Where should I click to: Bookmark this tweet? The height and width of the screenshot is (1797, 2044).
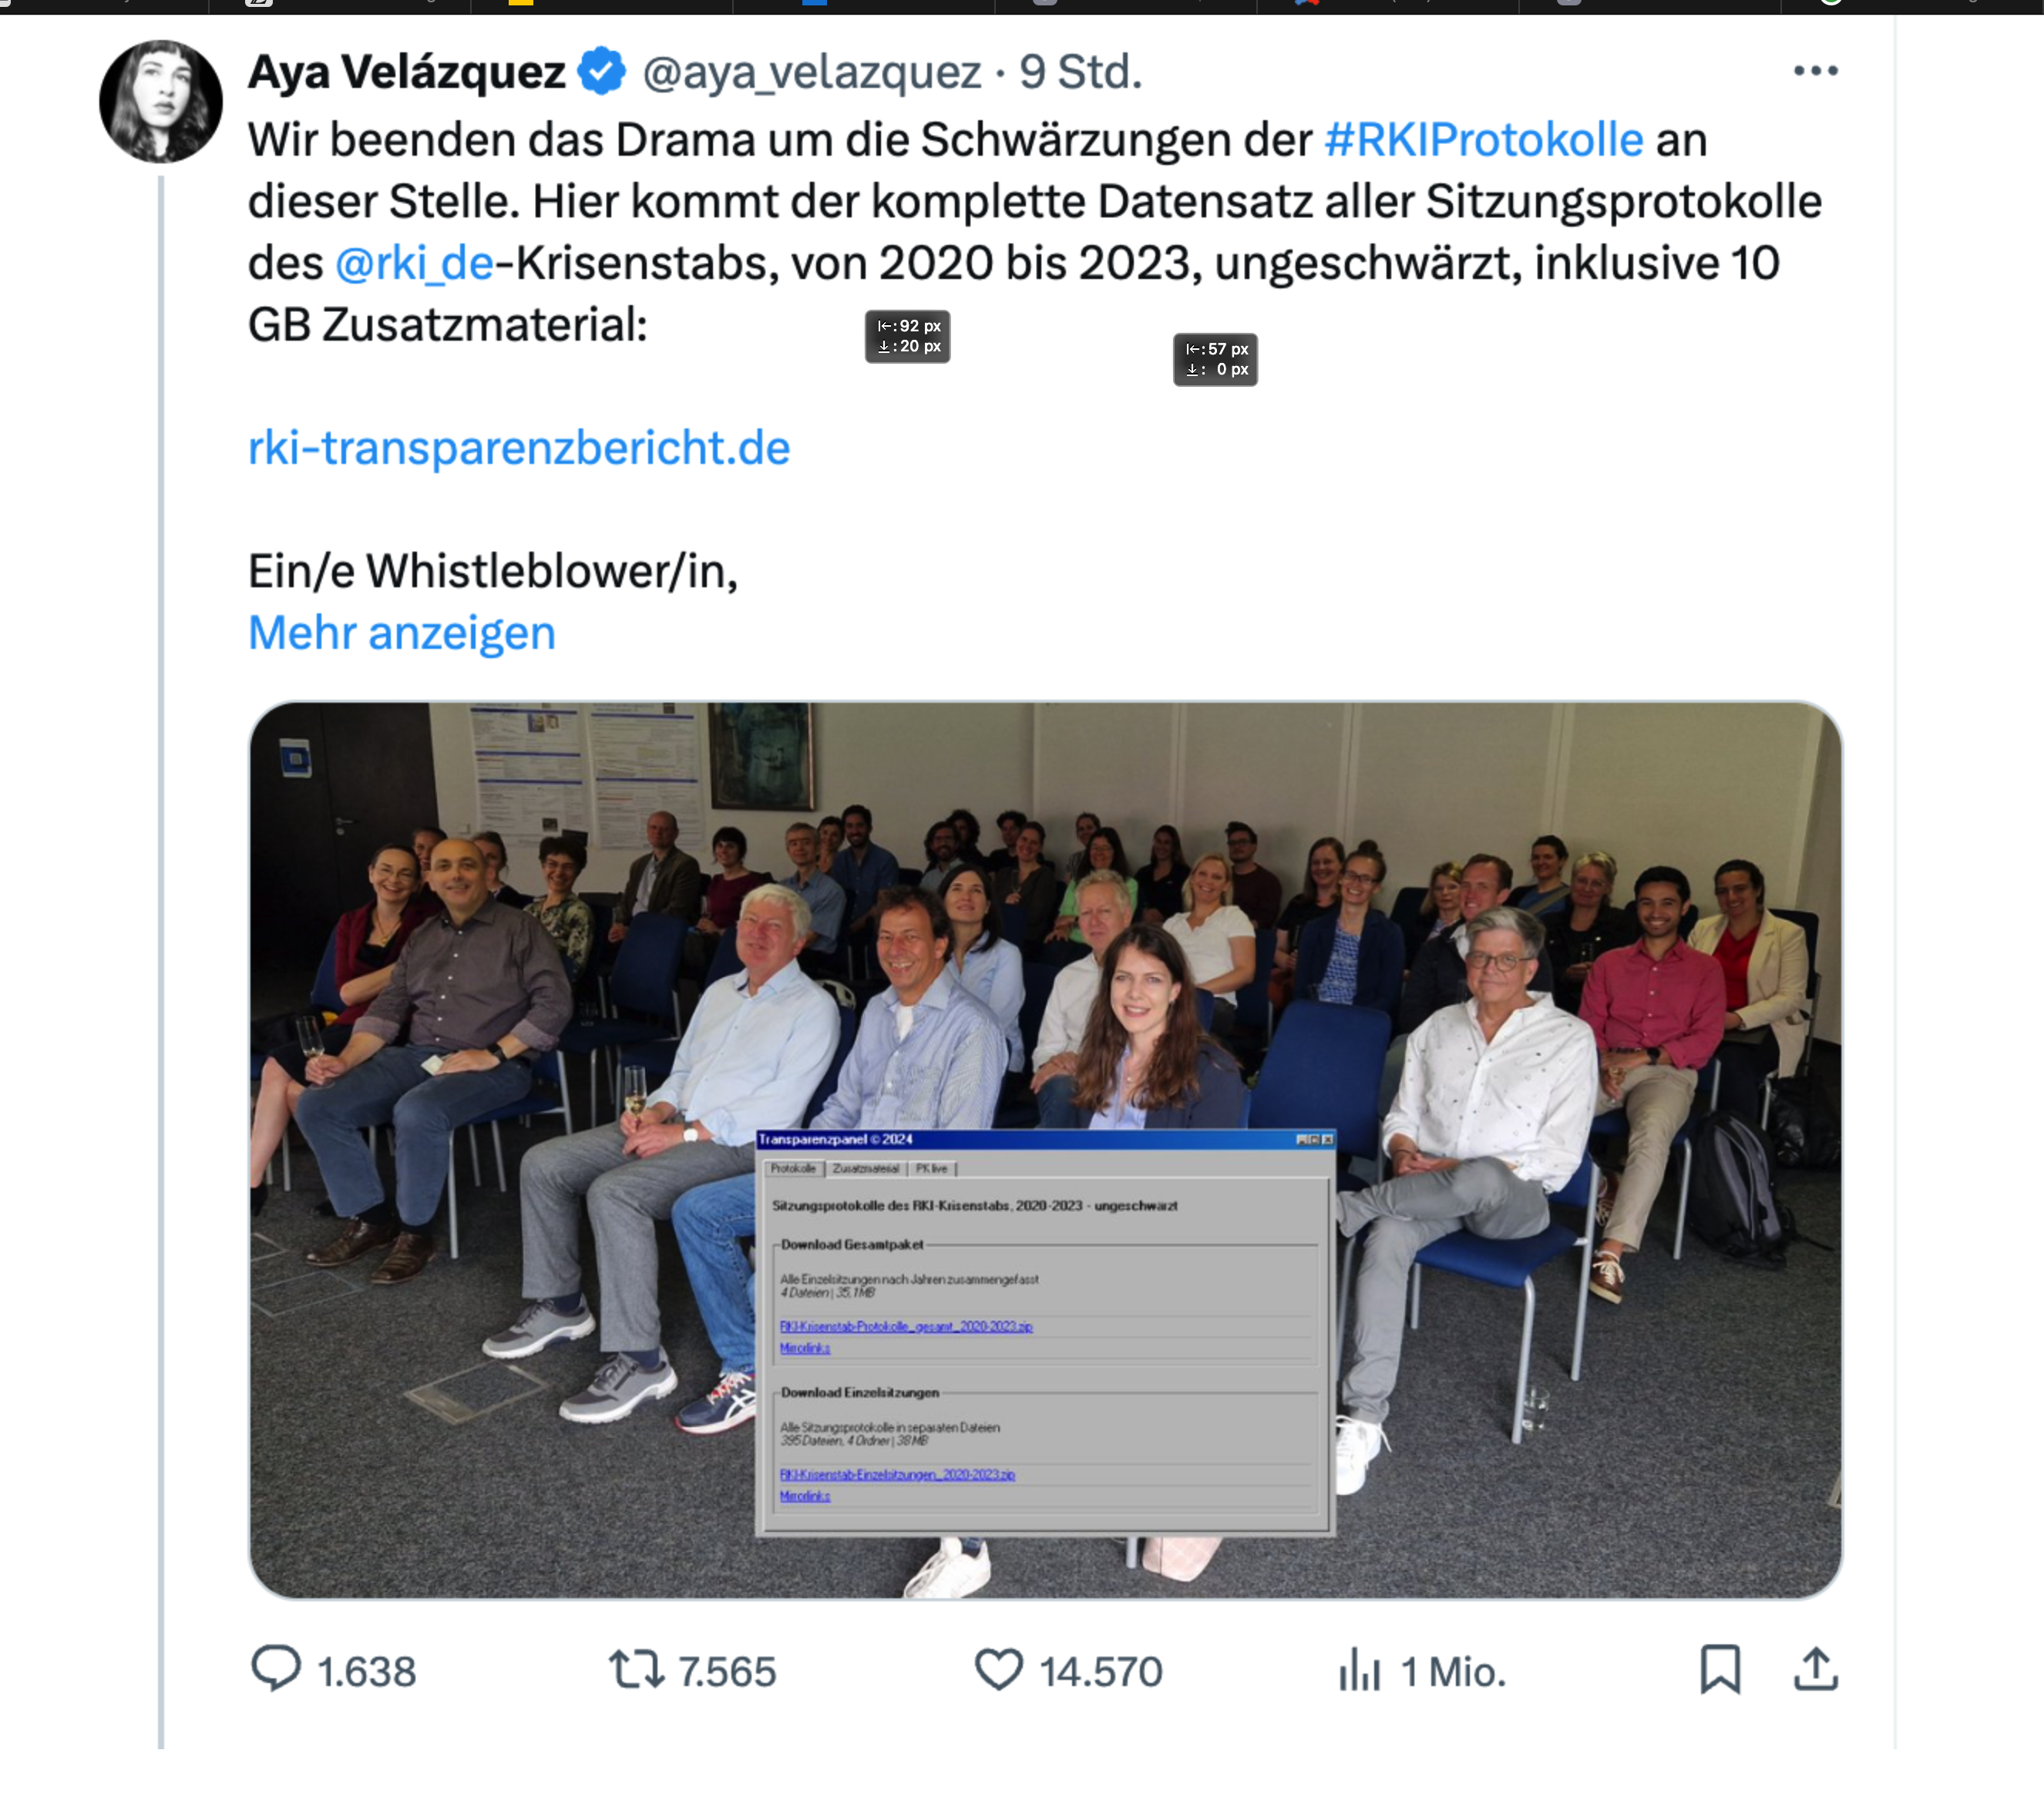pos(1720,1669)
